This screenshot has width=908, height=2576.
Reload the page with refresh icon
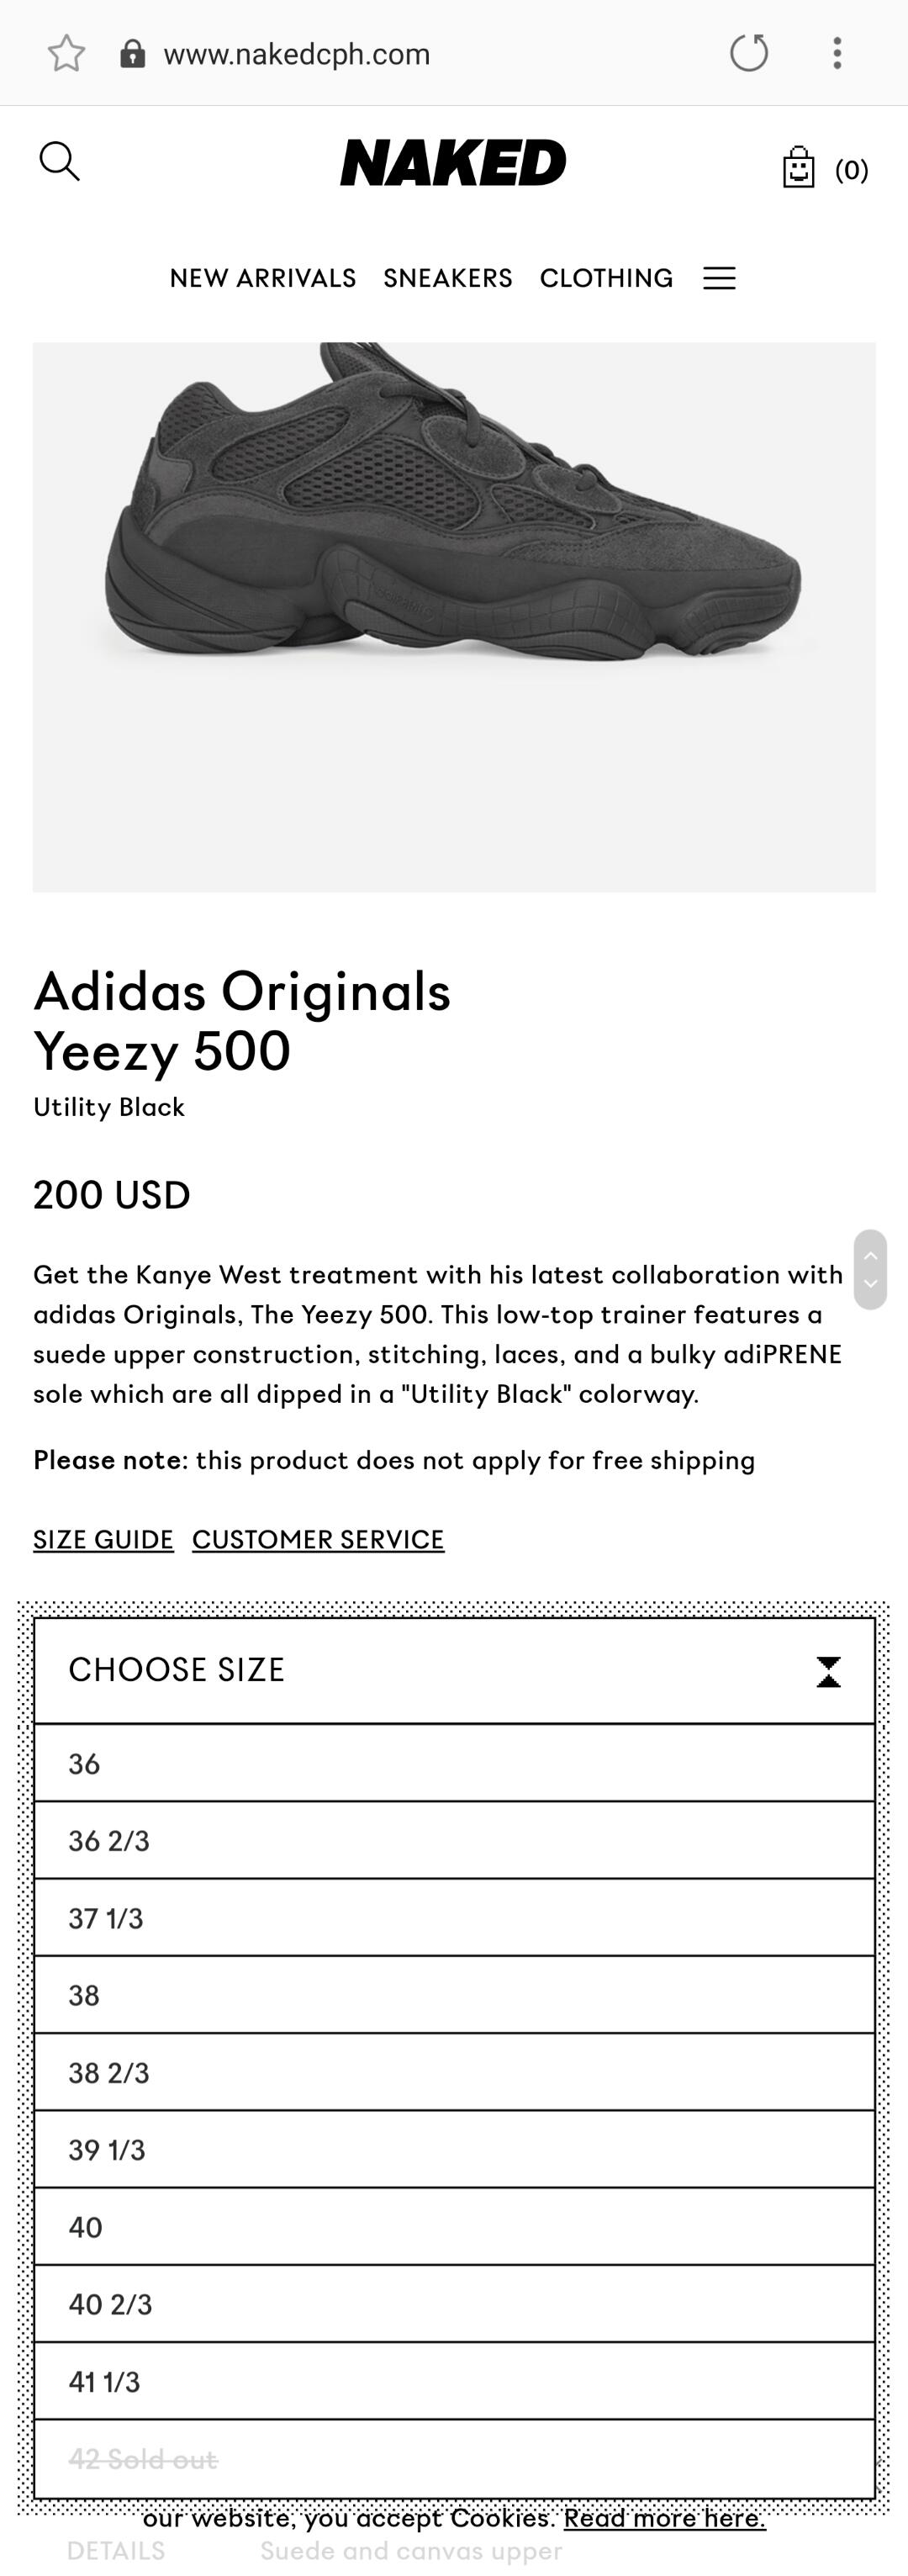click(x=749, y=53)
